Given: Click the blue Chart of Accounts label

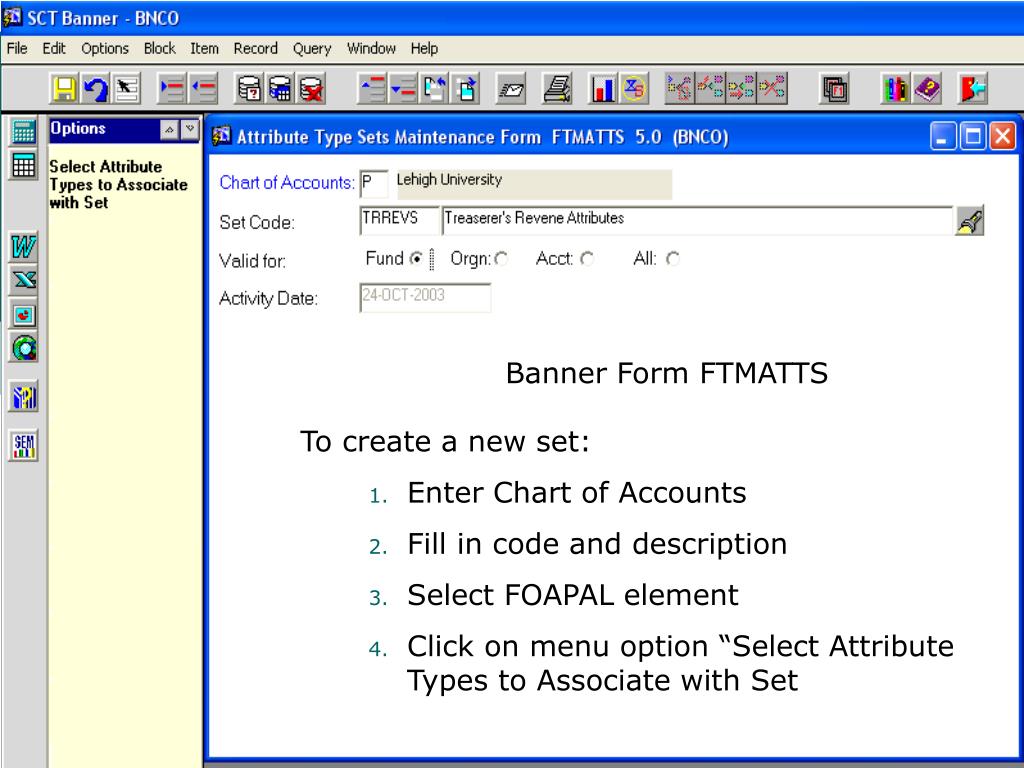Looking at the screenshot, I should pos(286,182).
